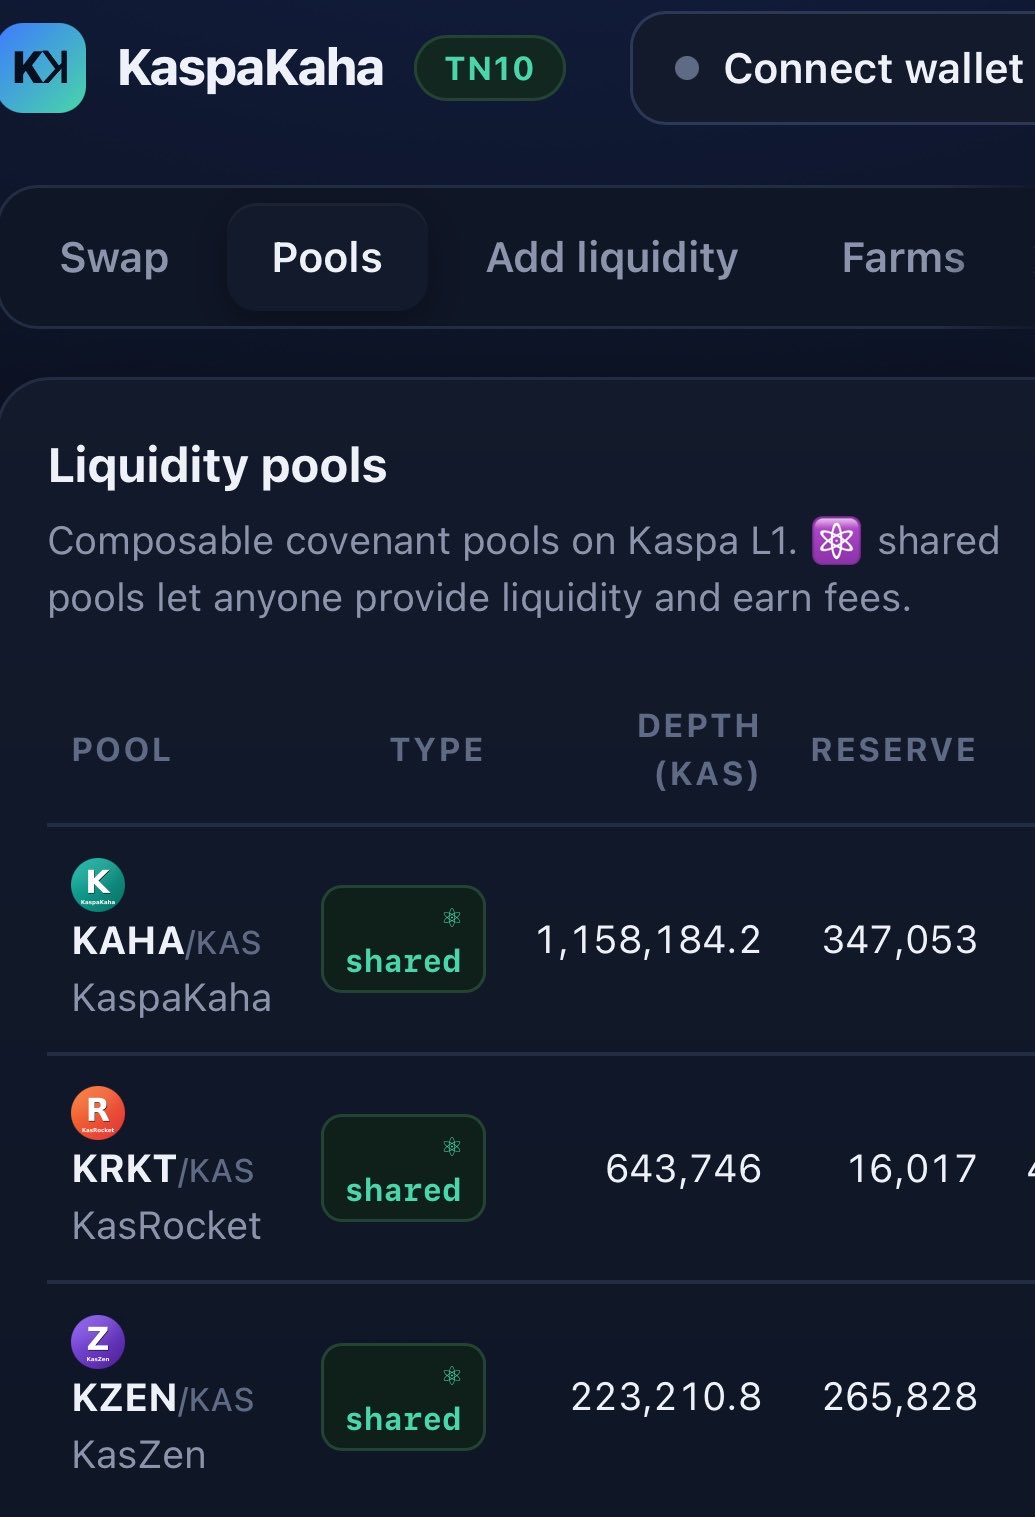
Task: Switch to Add liquidity tab
Action: (x=612, y=258)
